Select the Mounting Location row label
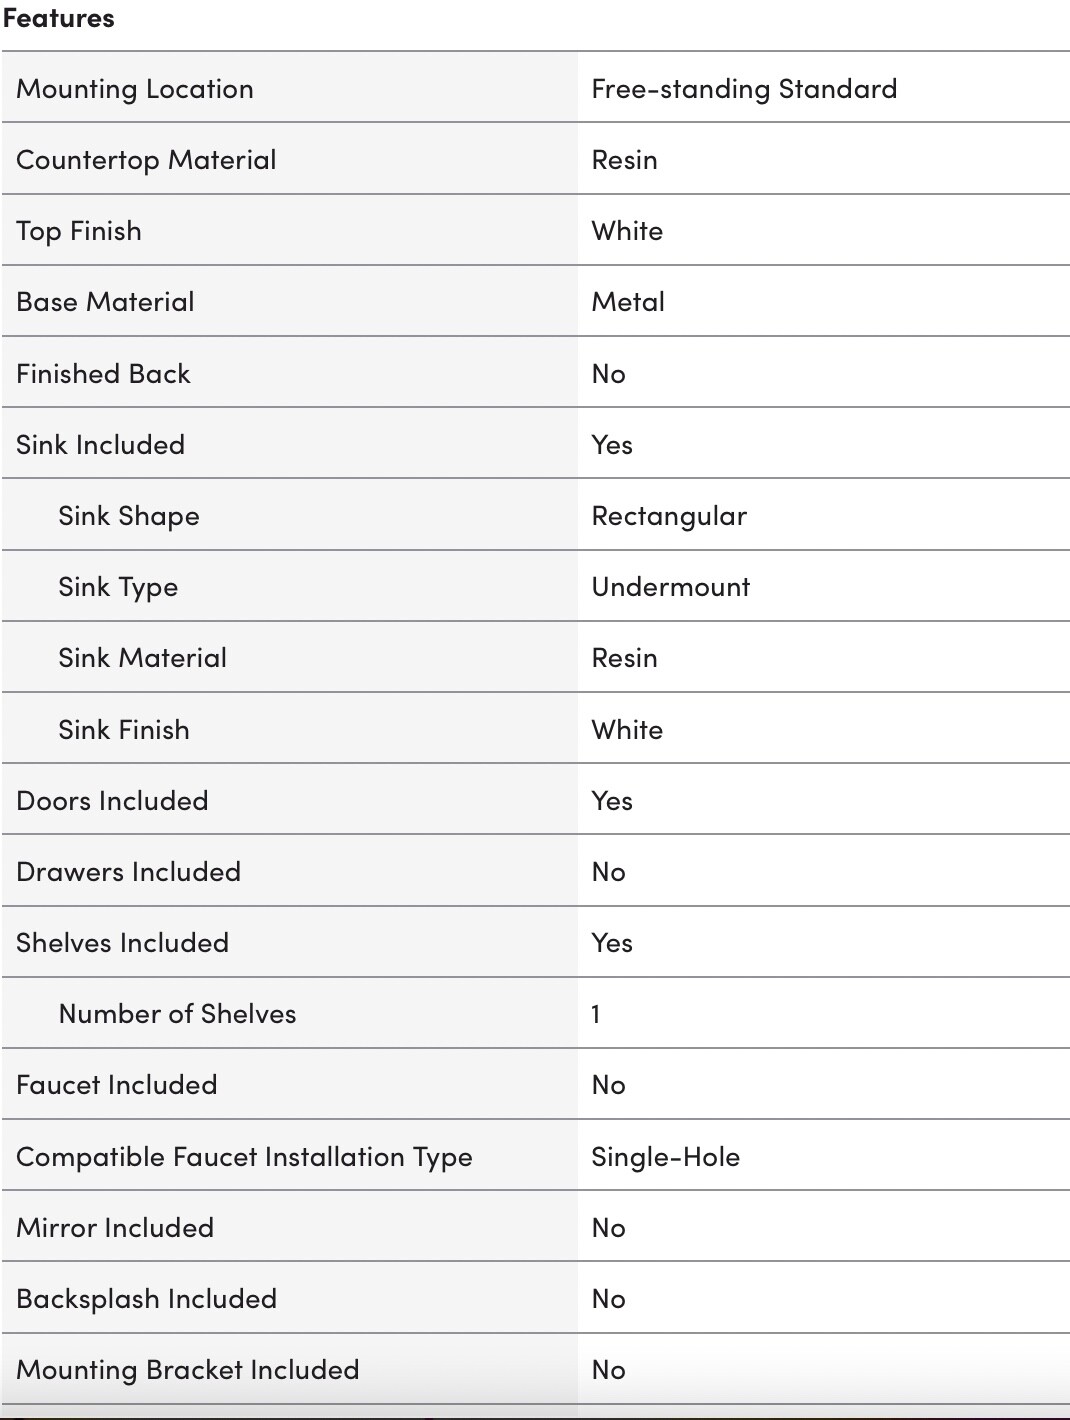The height and width of the screenshot is (1420, 1070). click(x=135, y=89)
